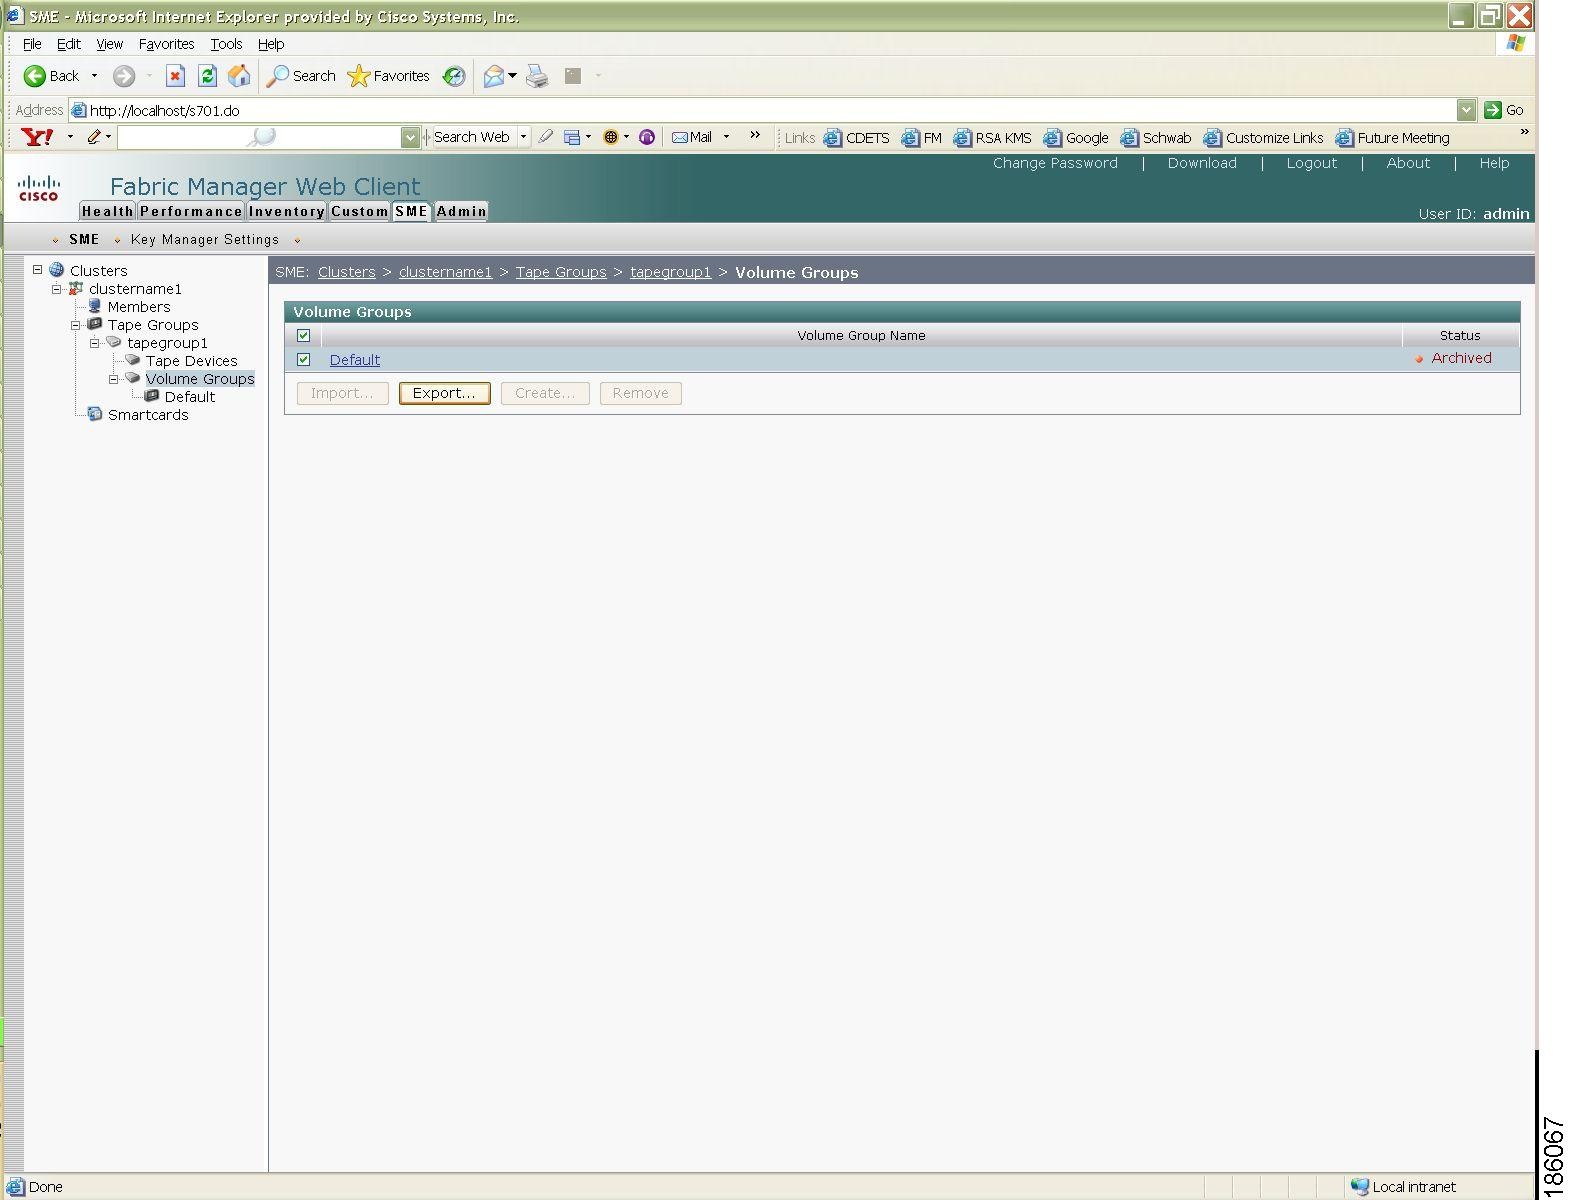This screenshot has width=1570, height=1200.
Task: Click the Stop loading icon
Action: tap(175, 76)
